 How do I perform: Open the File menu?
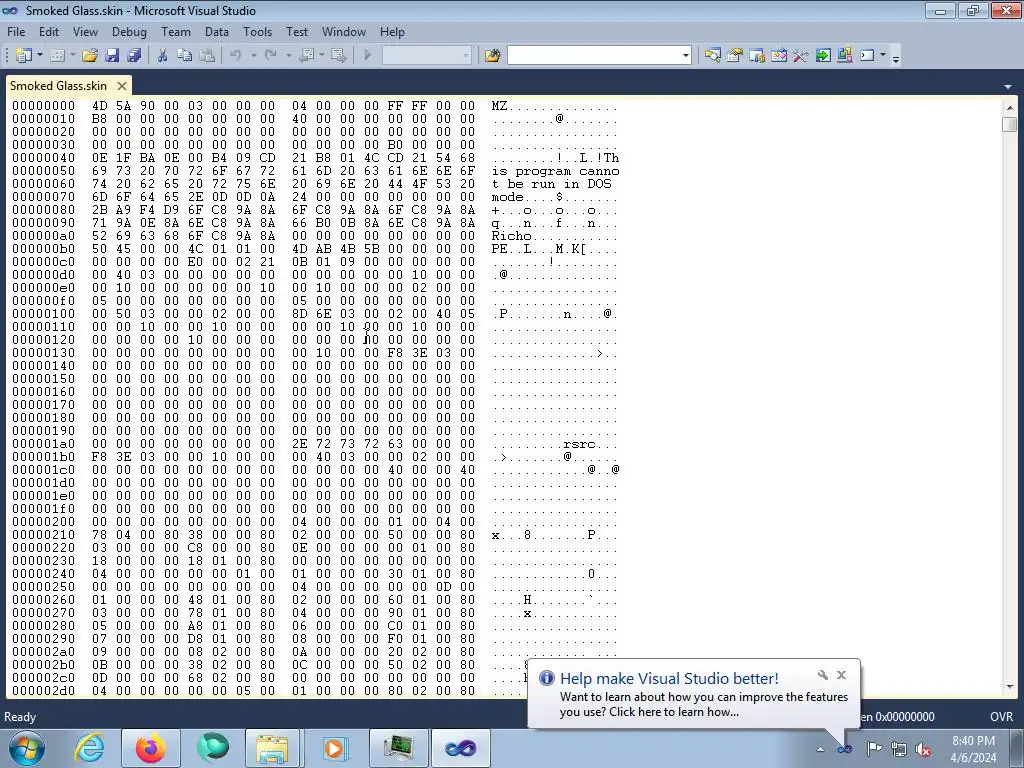coord(16,31)
